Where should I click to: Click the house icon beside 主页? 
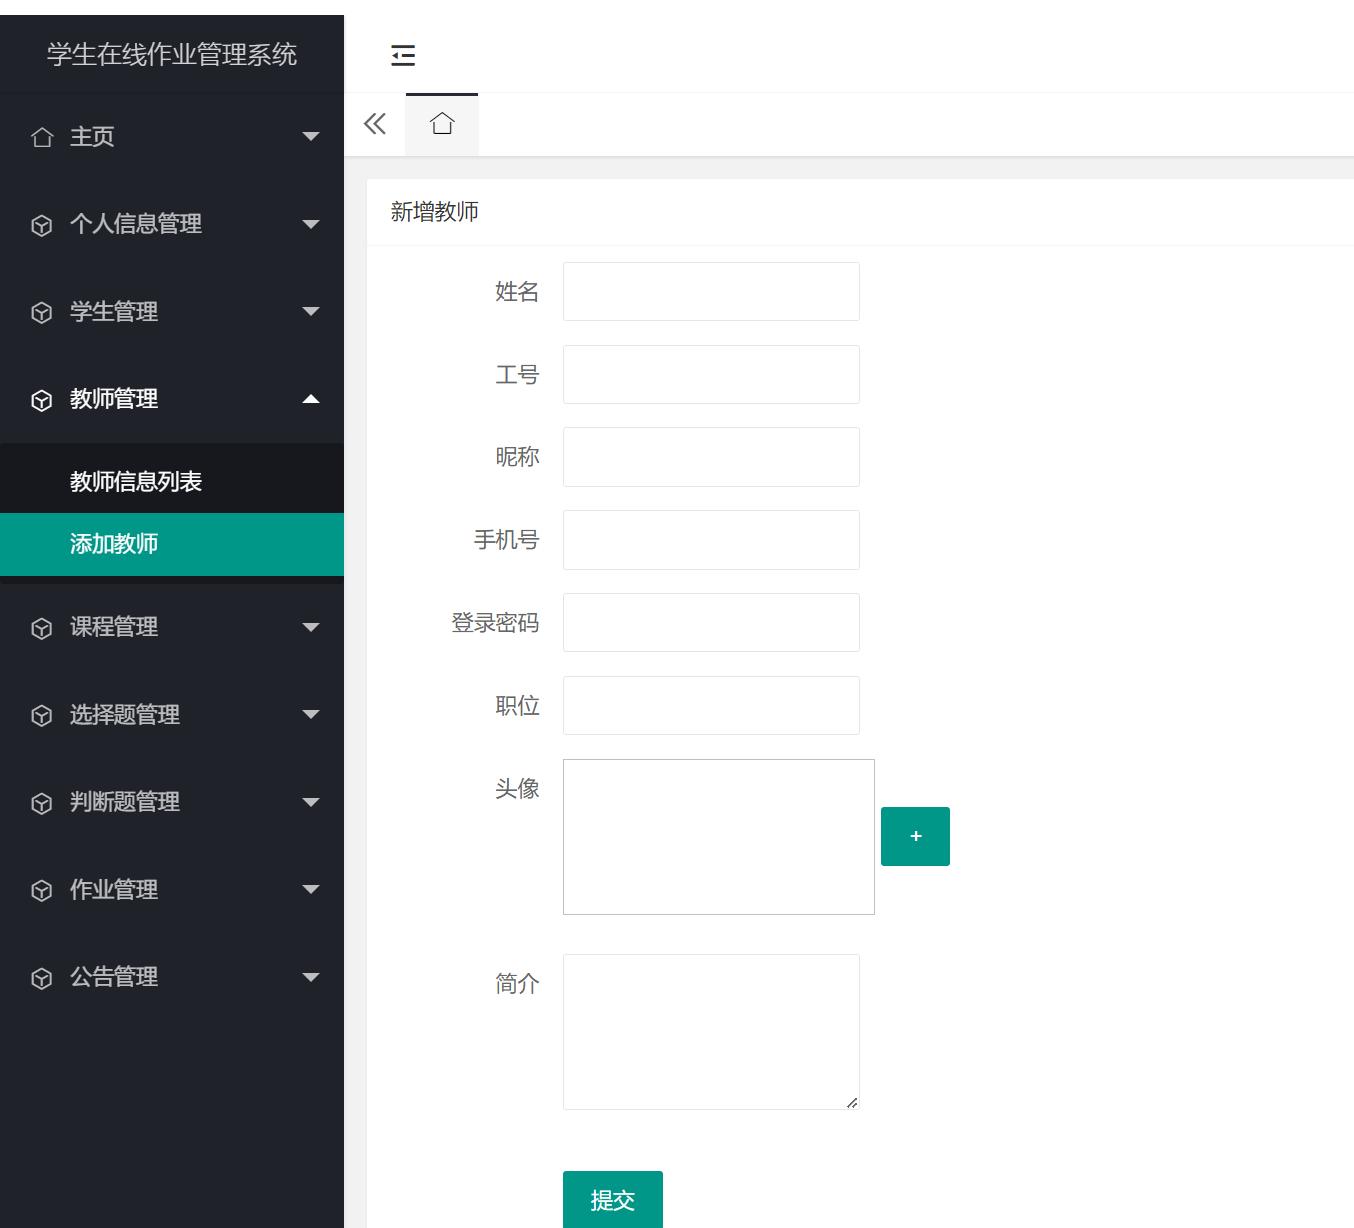42,137
